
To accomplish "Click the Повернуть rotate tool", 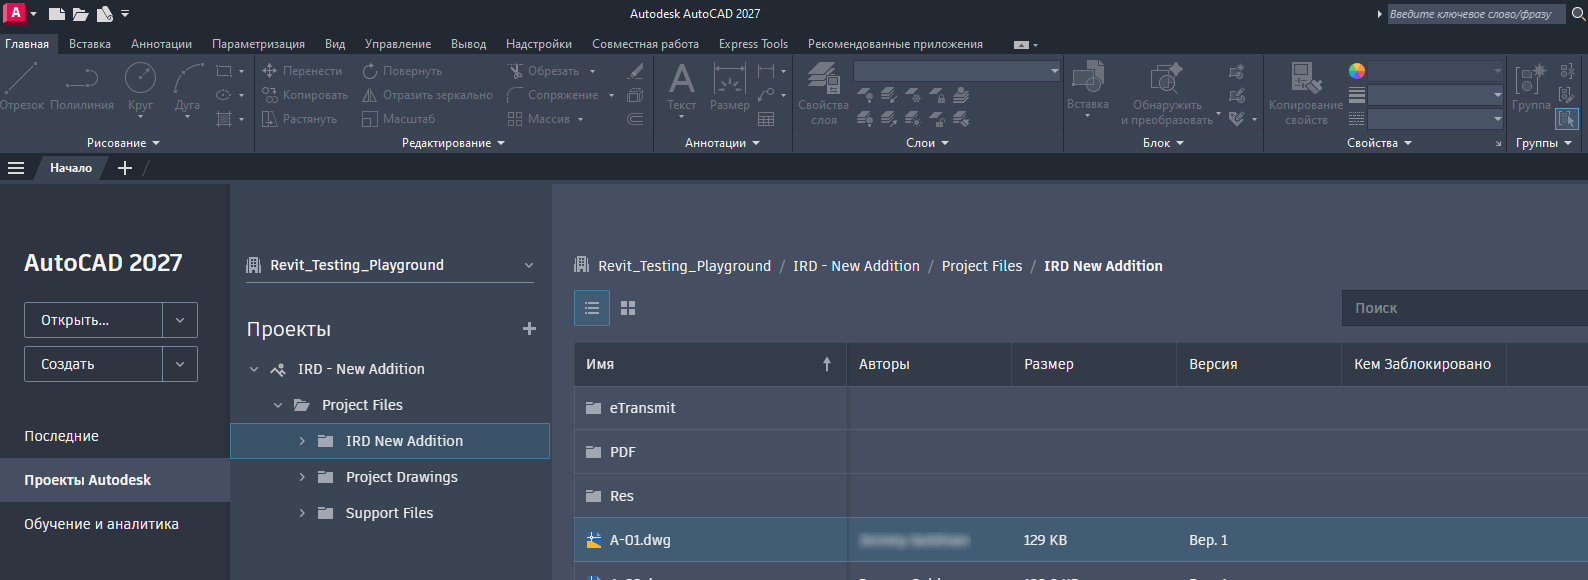I will coord(402,71).
